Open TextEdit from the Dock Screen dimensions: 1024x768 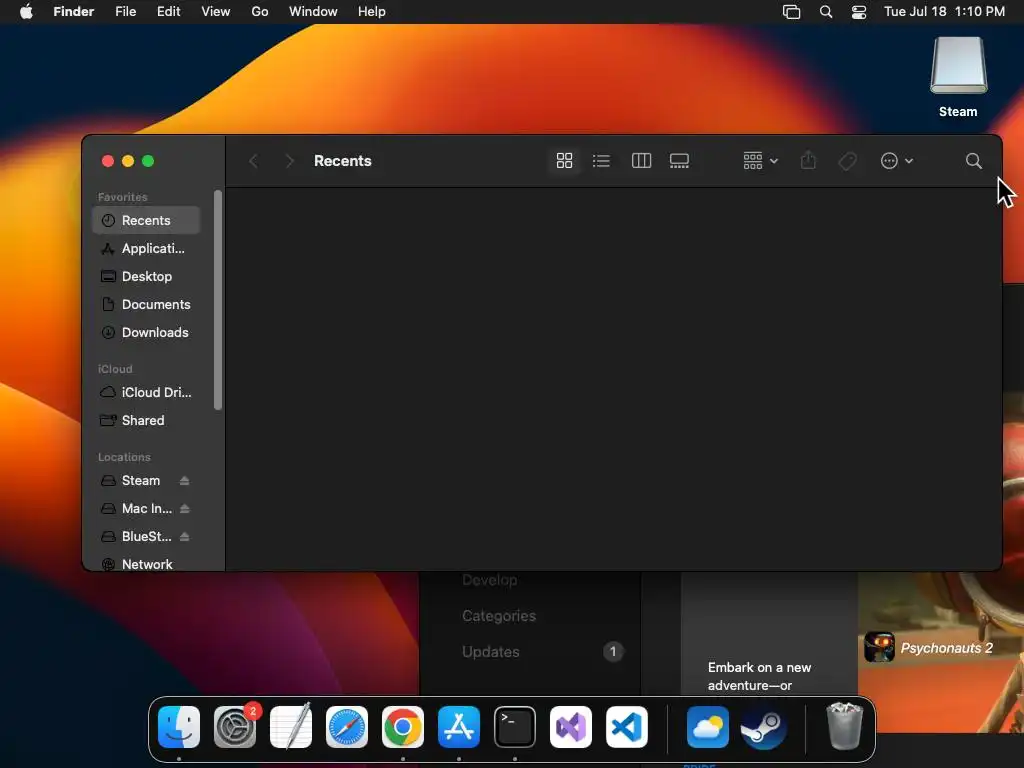(x=291, y=727)
